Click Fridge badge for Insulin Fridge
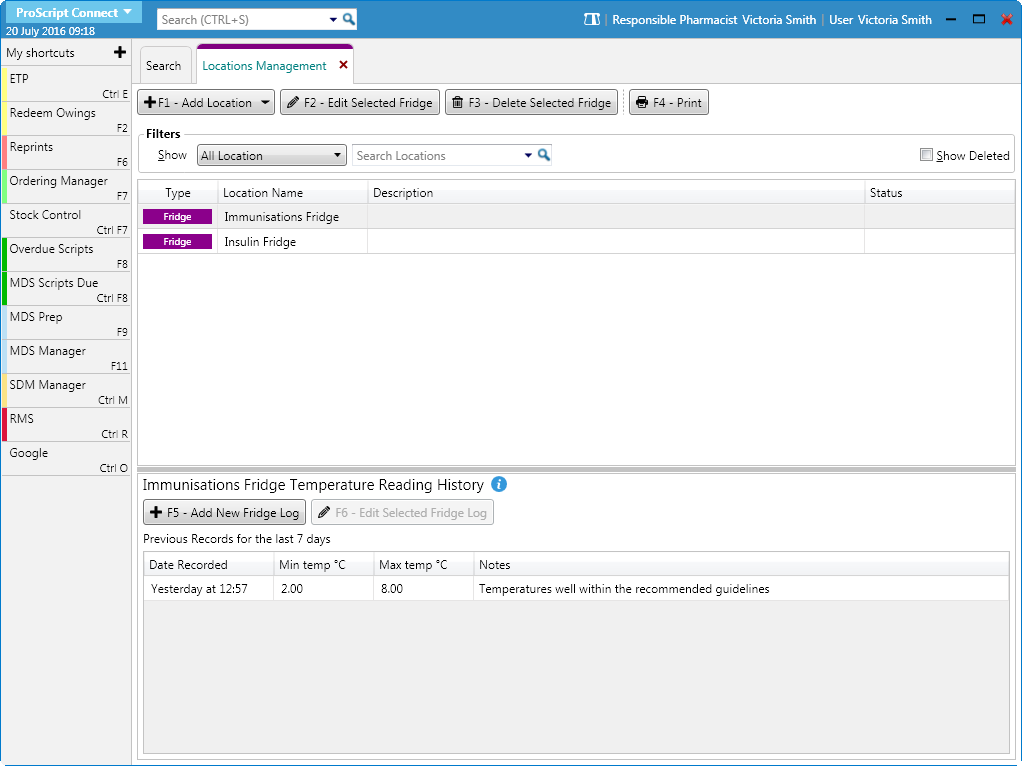 tap(177, 242)
